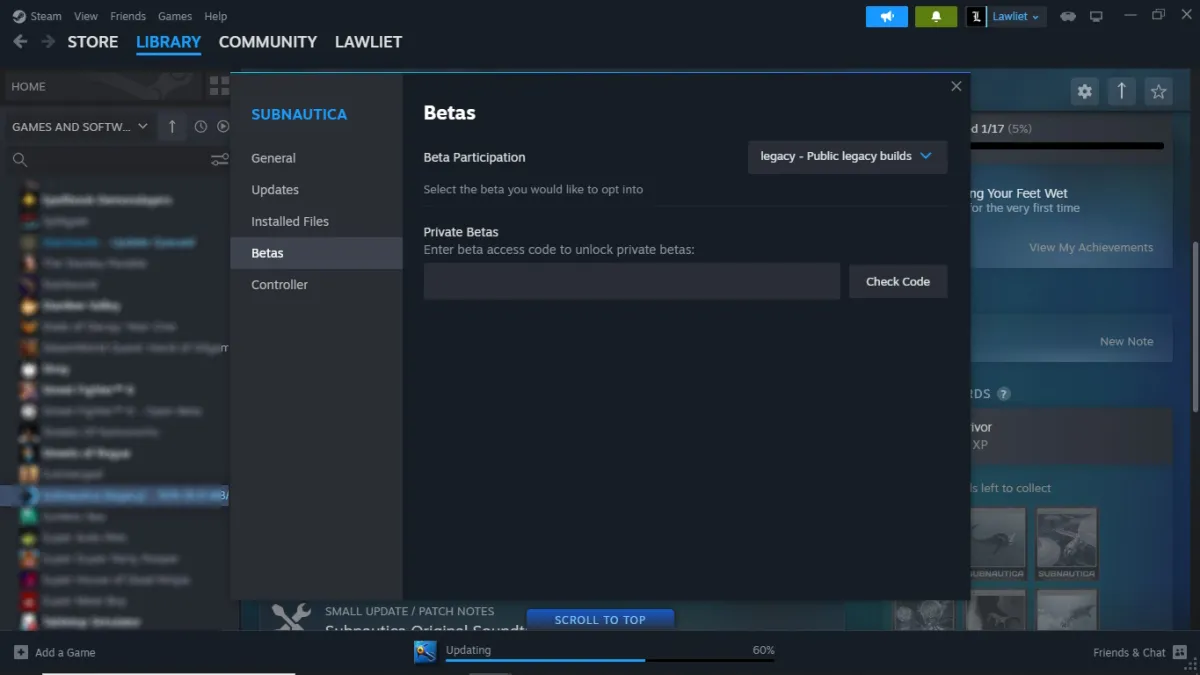Open the Beta Participation dropdown
Screen dimensions: 1200x675
[x=847, y=157]
